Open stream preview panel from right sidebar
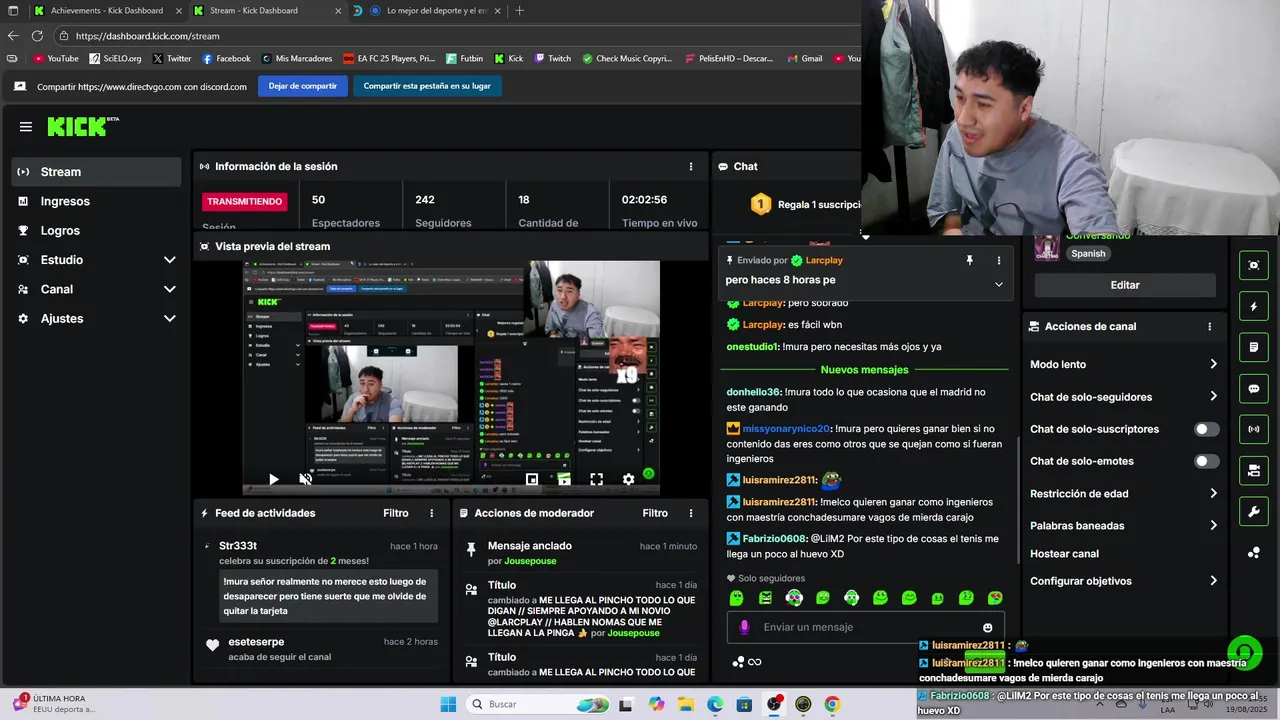This screenshot has width=1280, height=720. tap(1253, 265)
